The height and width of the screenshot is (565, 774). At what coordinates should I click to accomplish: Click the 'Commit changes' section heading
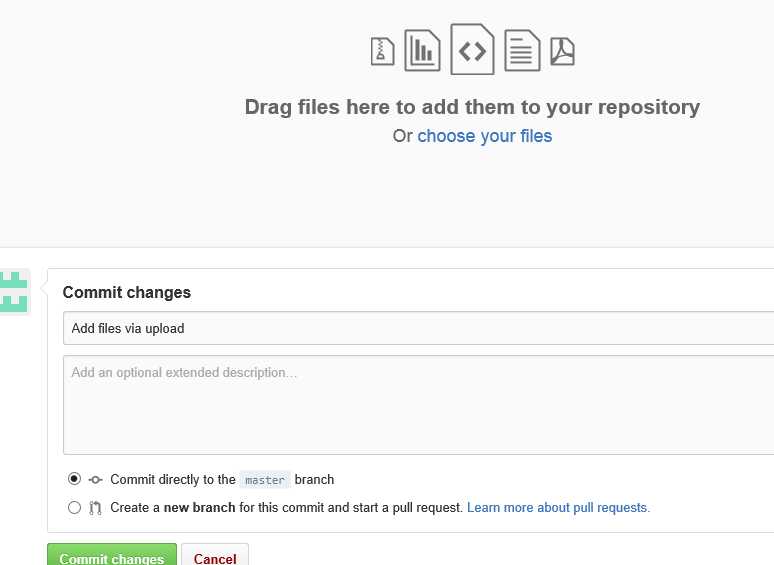coord(127,293)
